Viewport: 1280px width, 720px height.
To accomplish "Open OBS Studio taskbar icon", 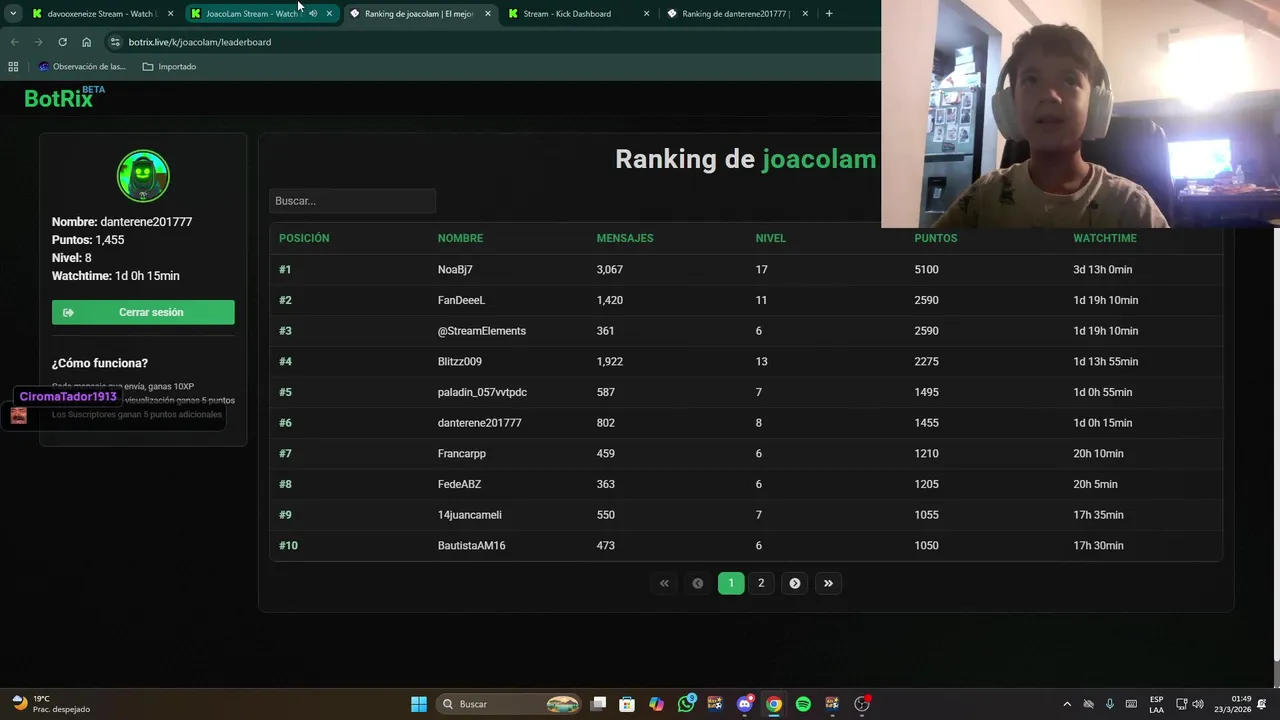I will (x=862, y=704).
